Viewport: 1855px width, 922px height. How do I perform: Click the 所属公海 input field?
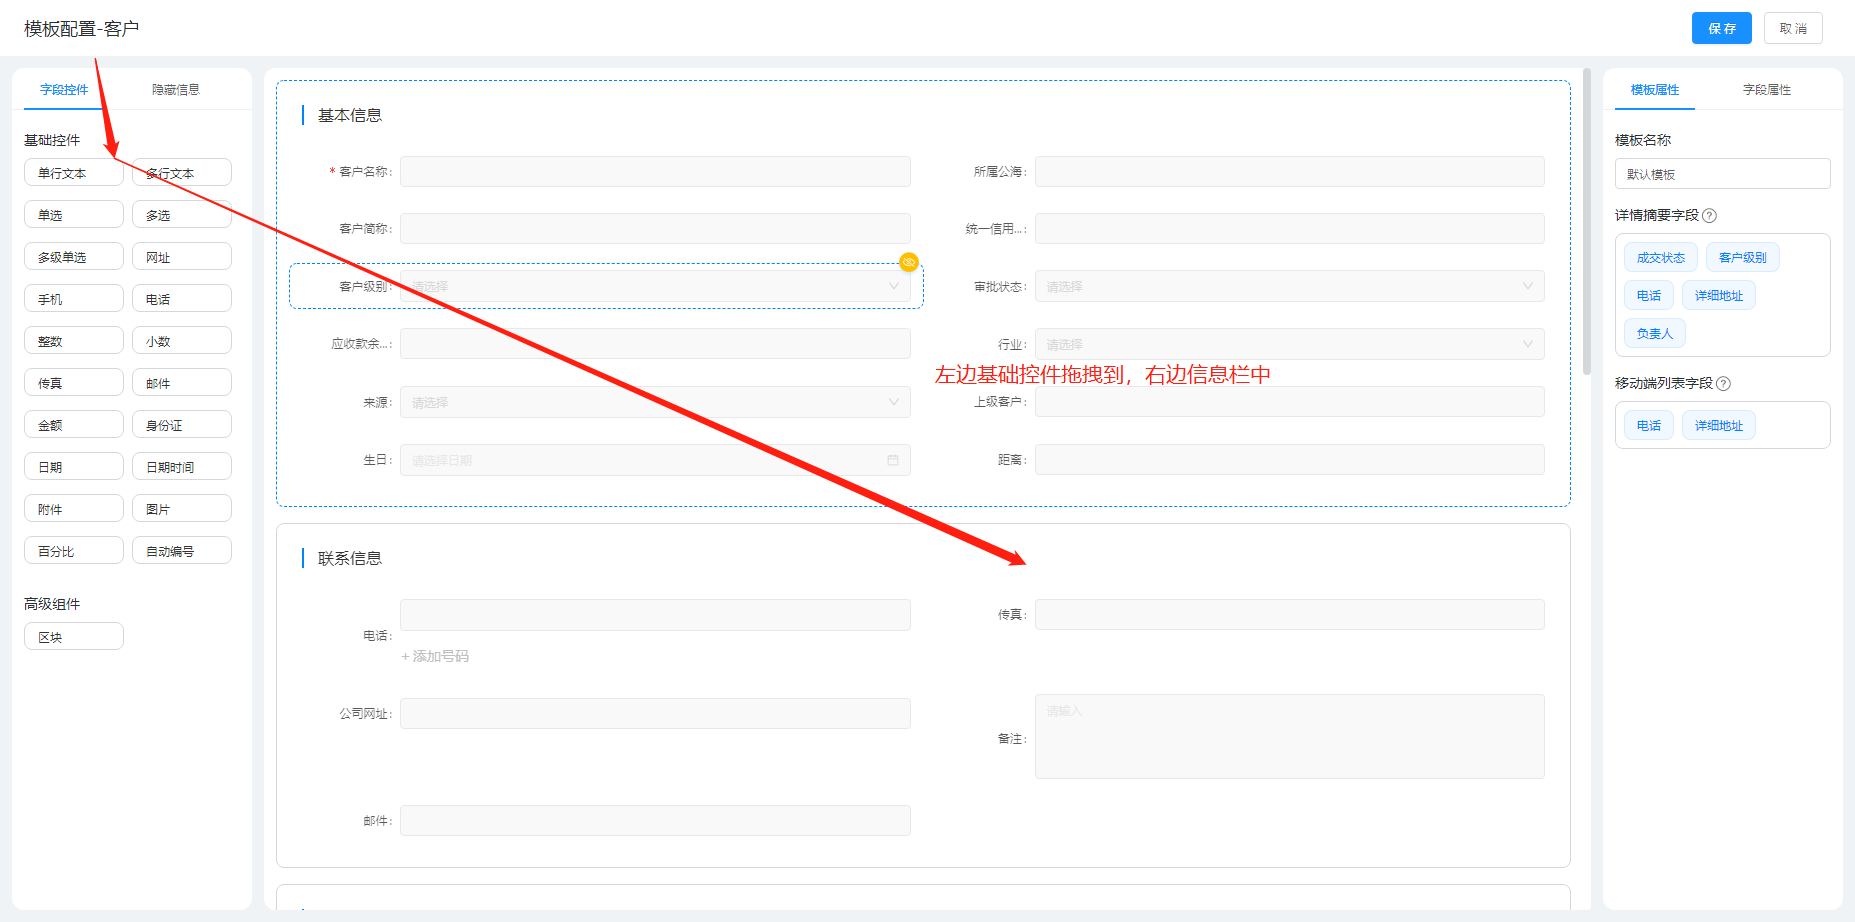[1289, 171]
